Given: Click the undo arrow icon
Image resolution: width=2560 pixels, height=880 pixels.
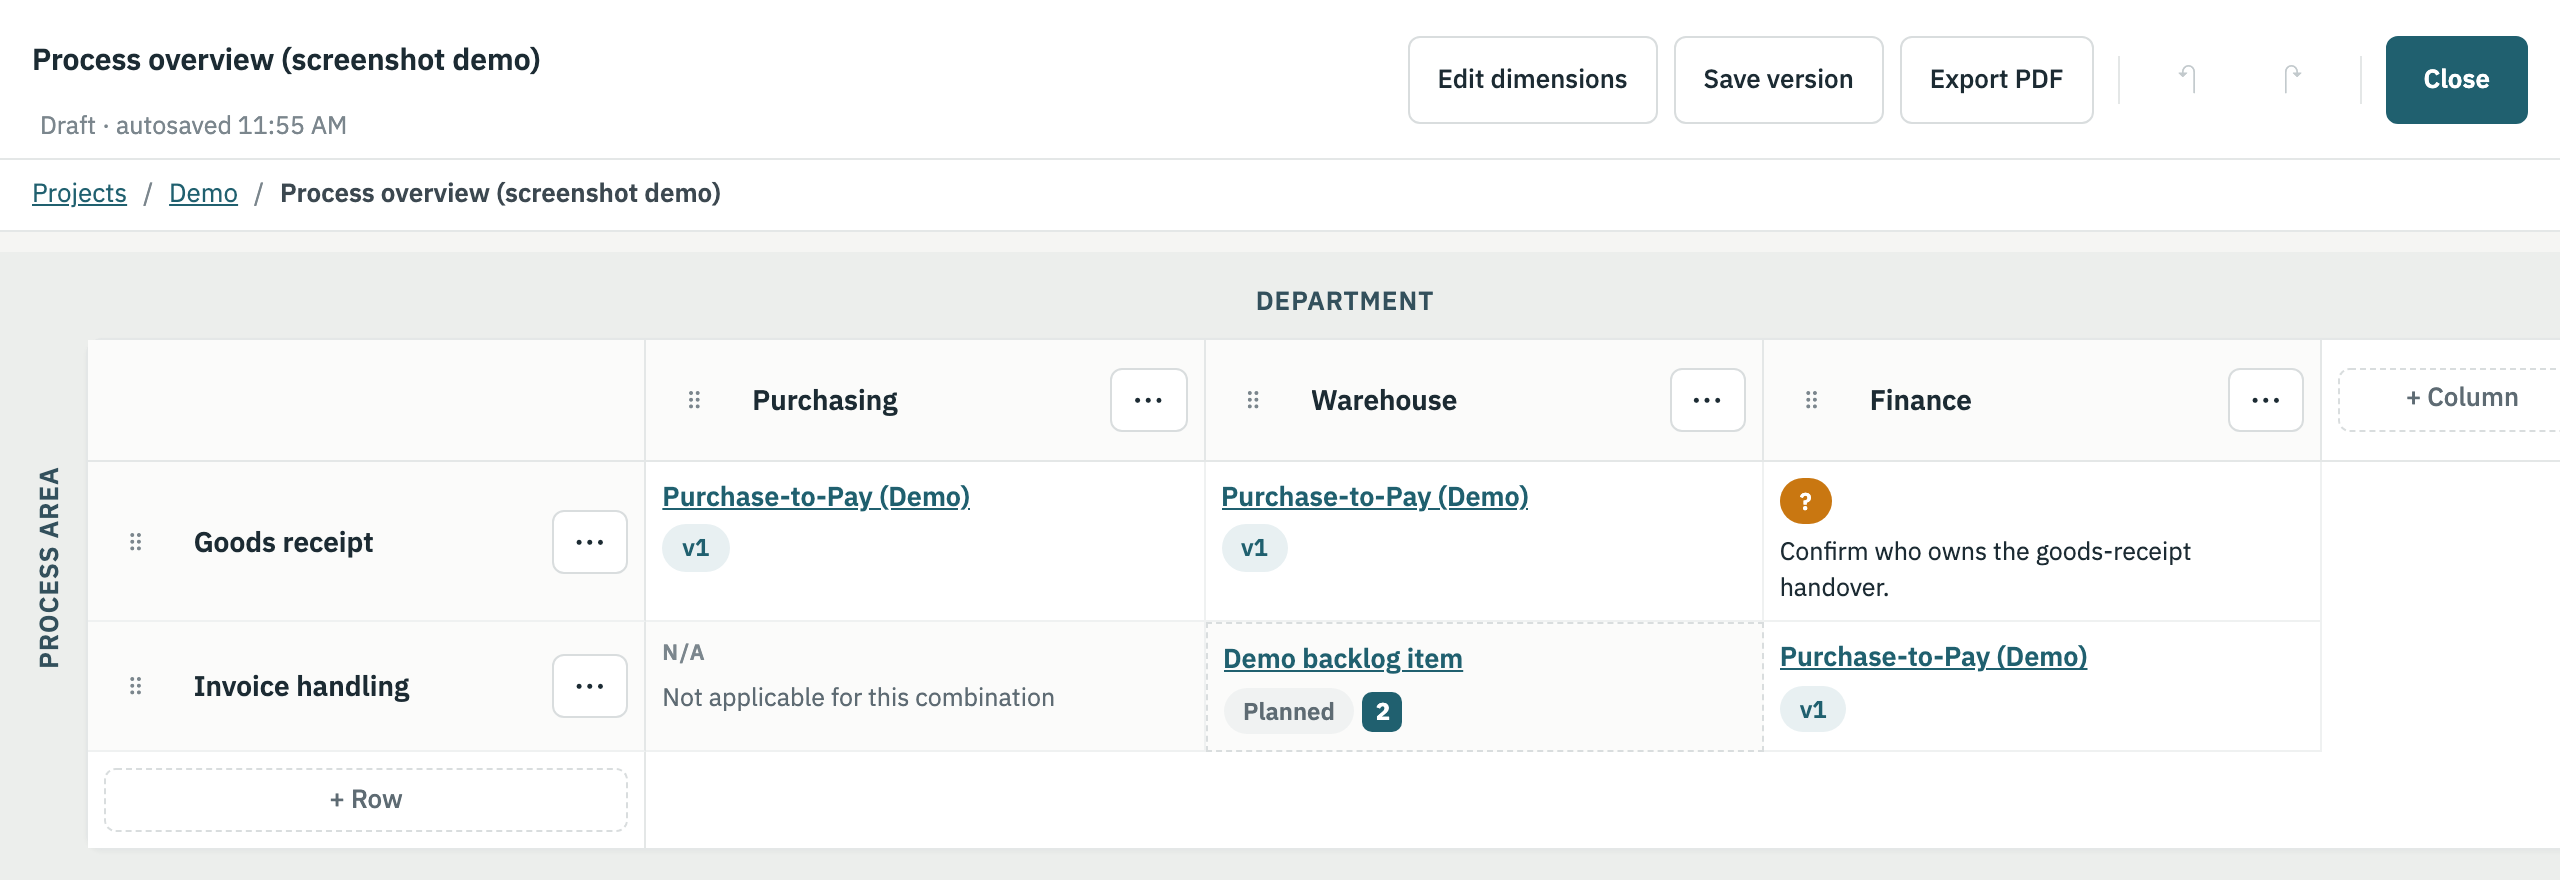Looking at the screenshot, I should (x=2187, y=79).
